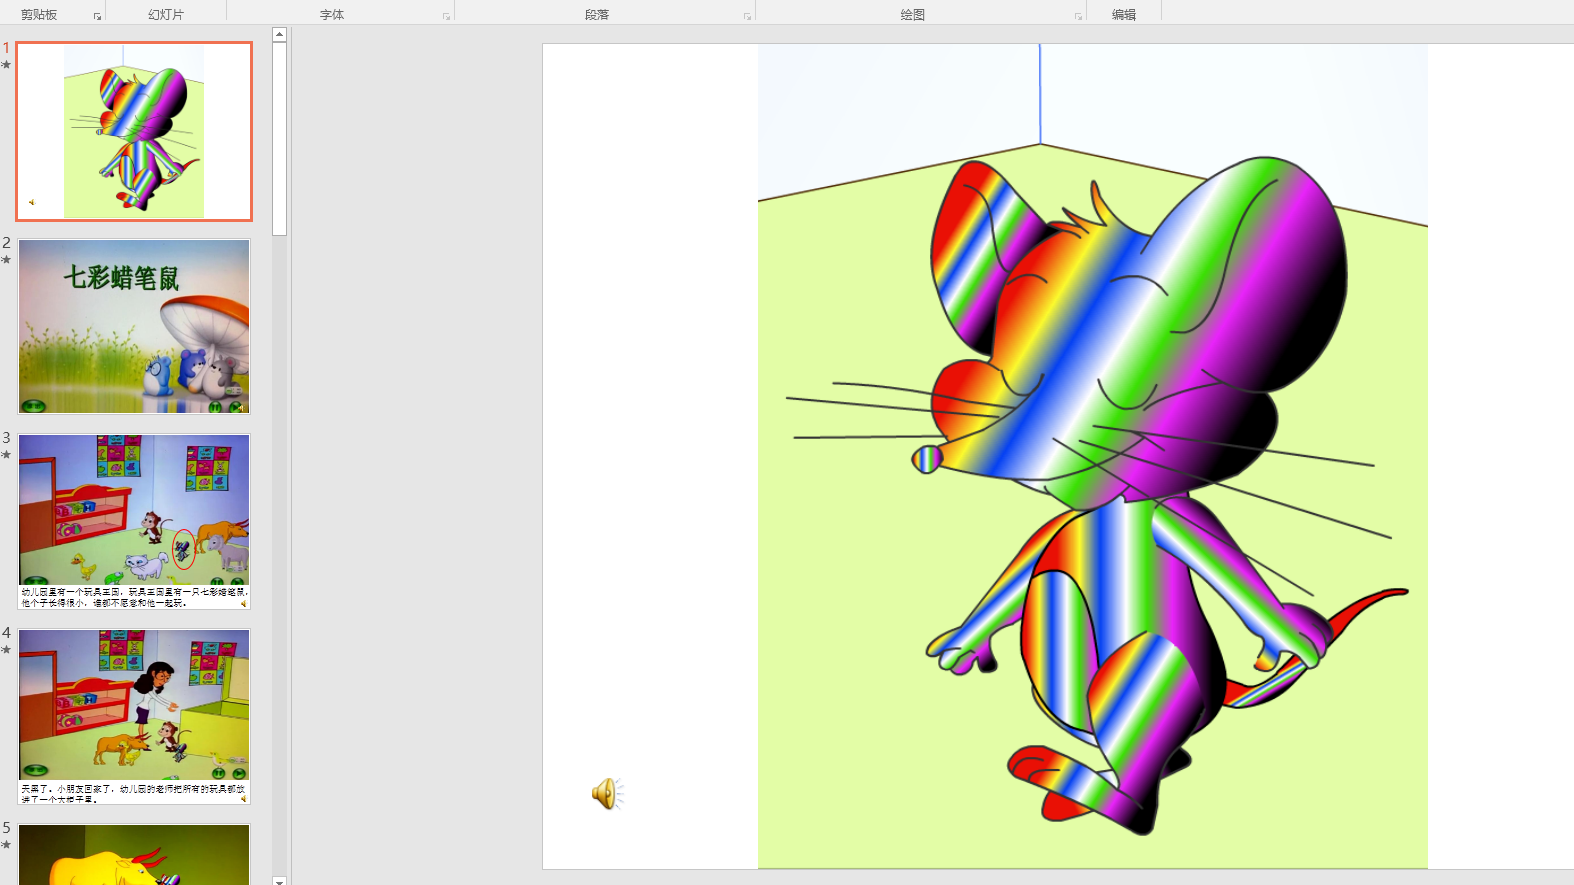Click the 字体 group label
Screen dimensions: 1574x885
click(x=332, y=15)
